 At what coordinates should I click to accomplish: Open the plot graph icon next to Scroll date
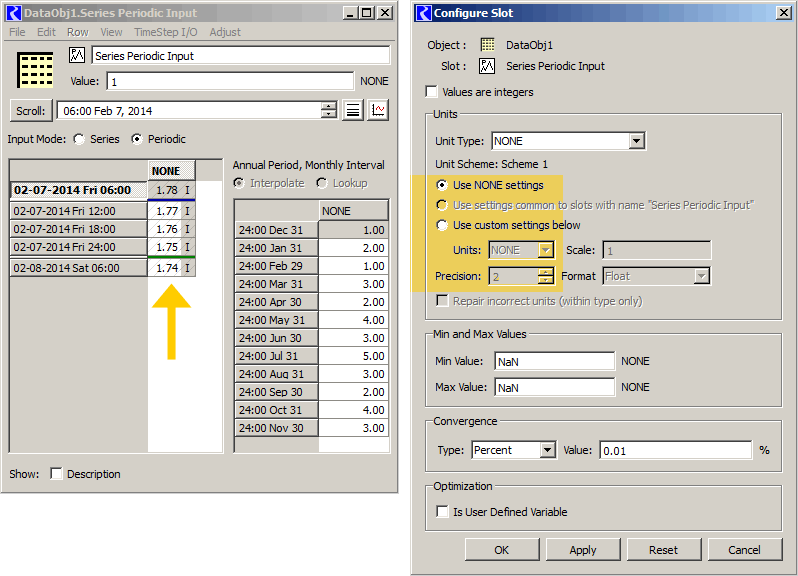click(x=378, y=110)
